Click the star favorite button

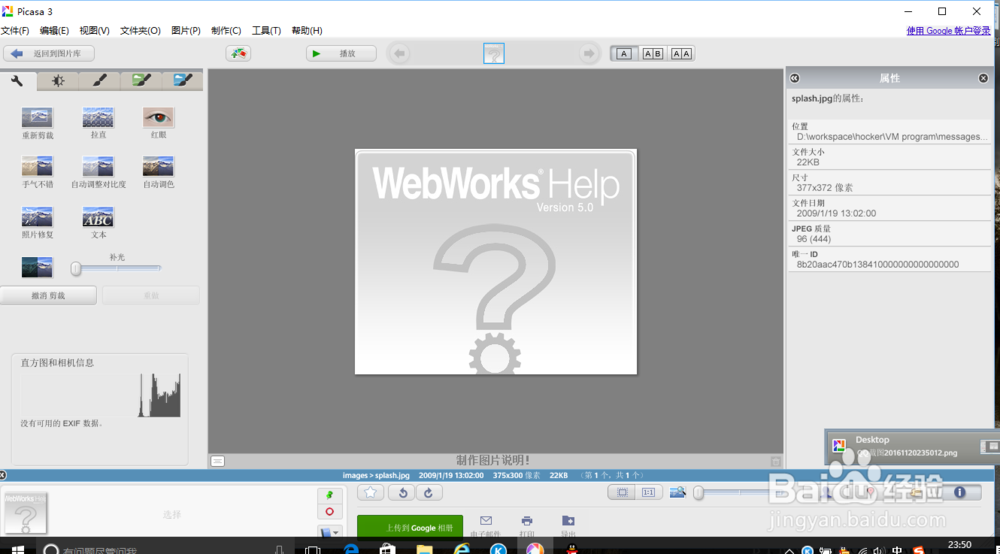371,492
